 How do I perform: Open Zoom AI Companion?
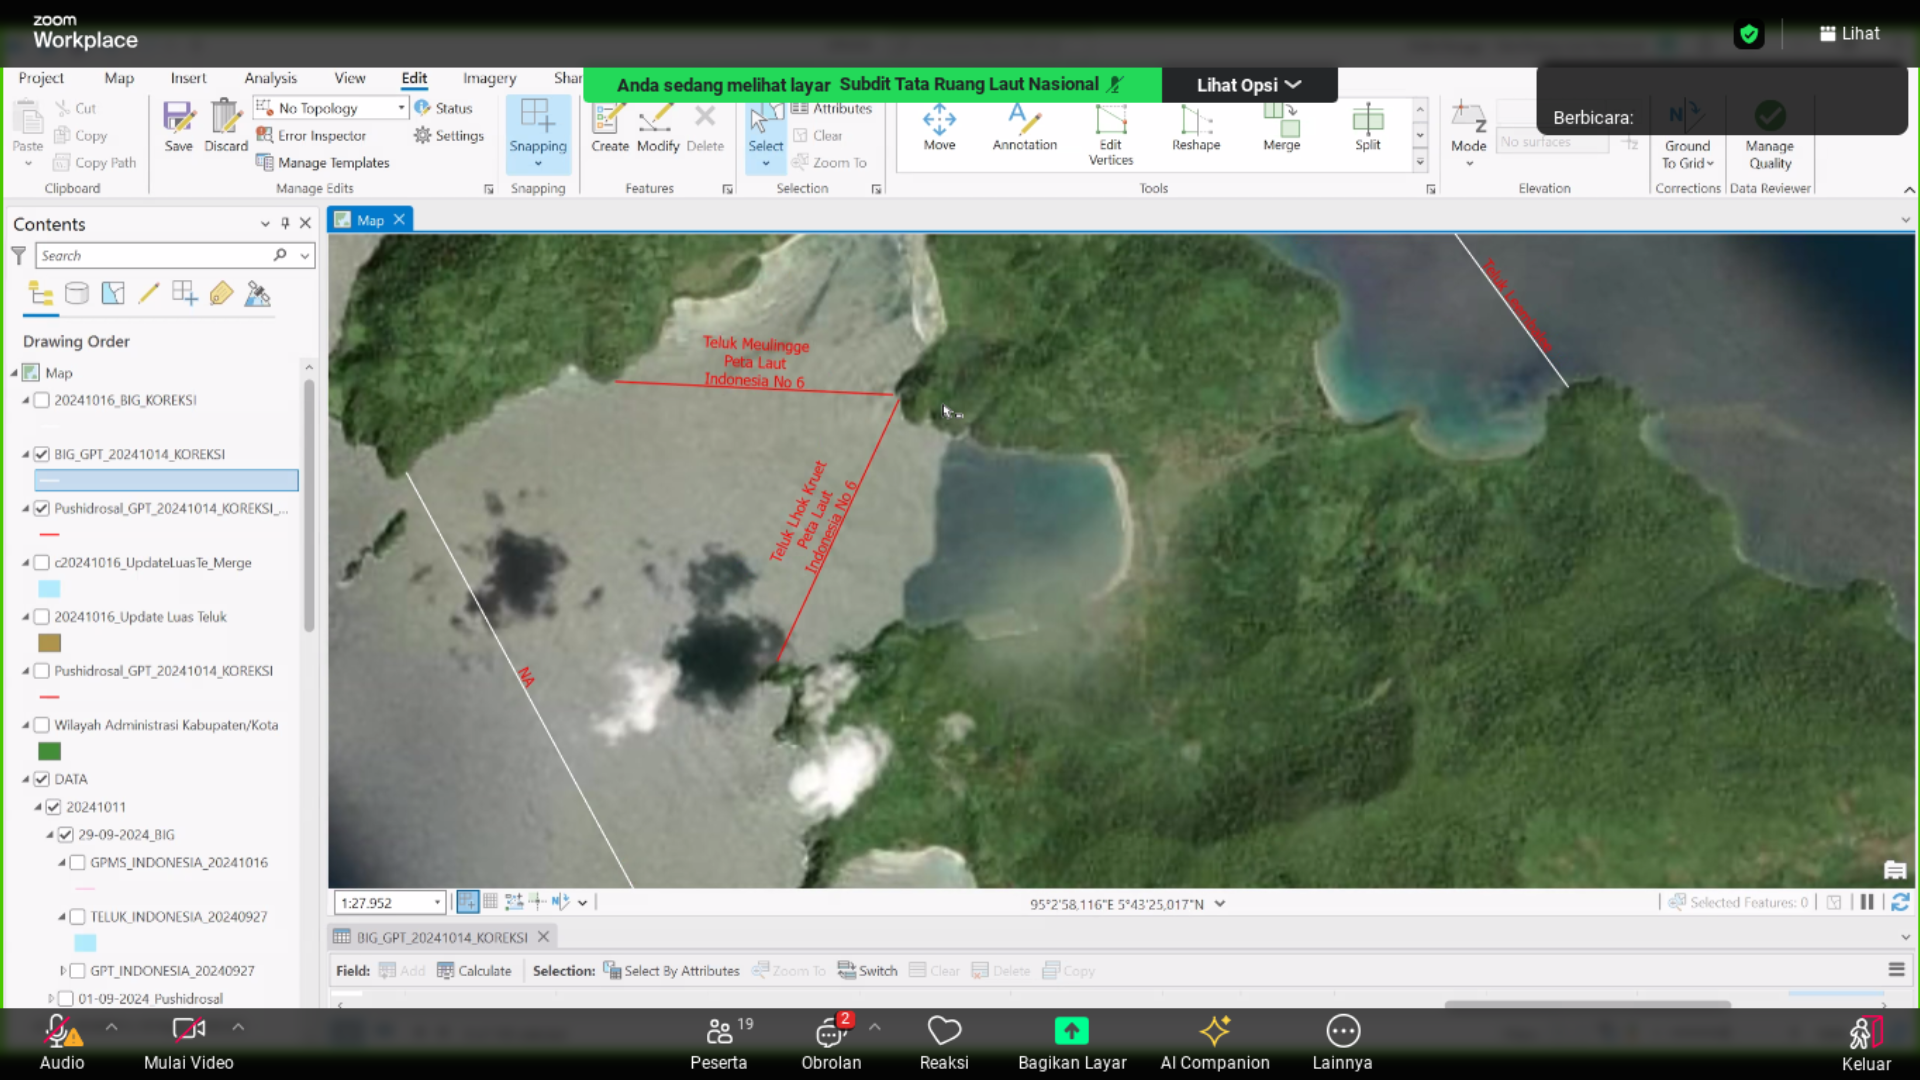1215,1043
